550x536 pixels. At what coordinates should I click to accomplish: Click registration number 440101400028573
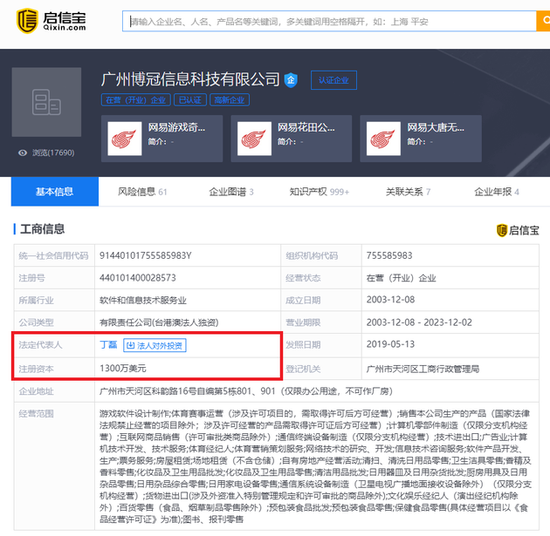138,278
